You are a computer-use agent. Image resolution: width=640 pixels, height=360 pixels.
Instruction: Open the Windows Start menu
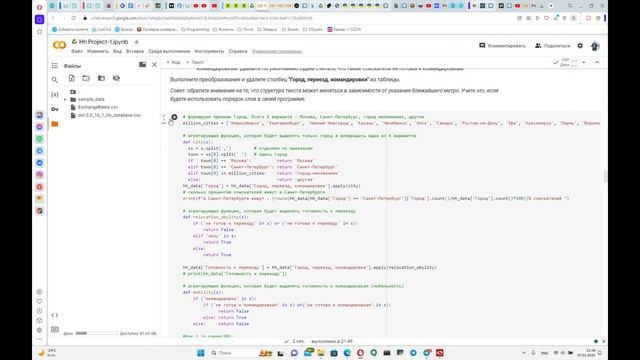(201, 353)
